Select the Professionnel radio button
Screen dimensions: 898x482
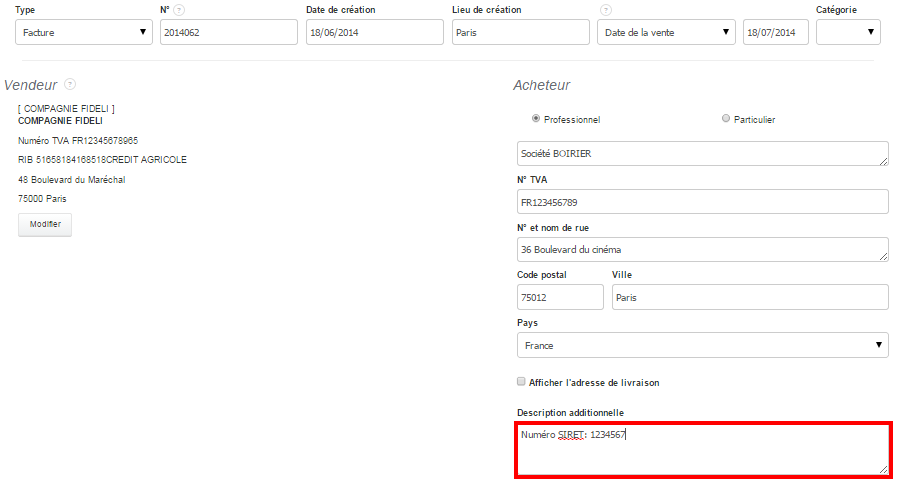(x=535, y=118)
